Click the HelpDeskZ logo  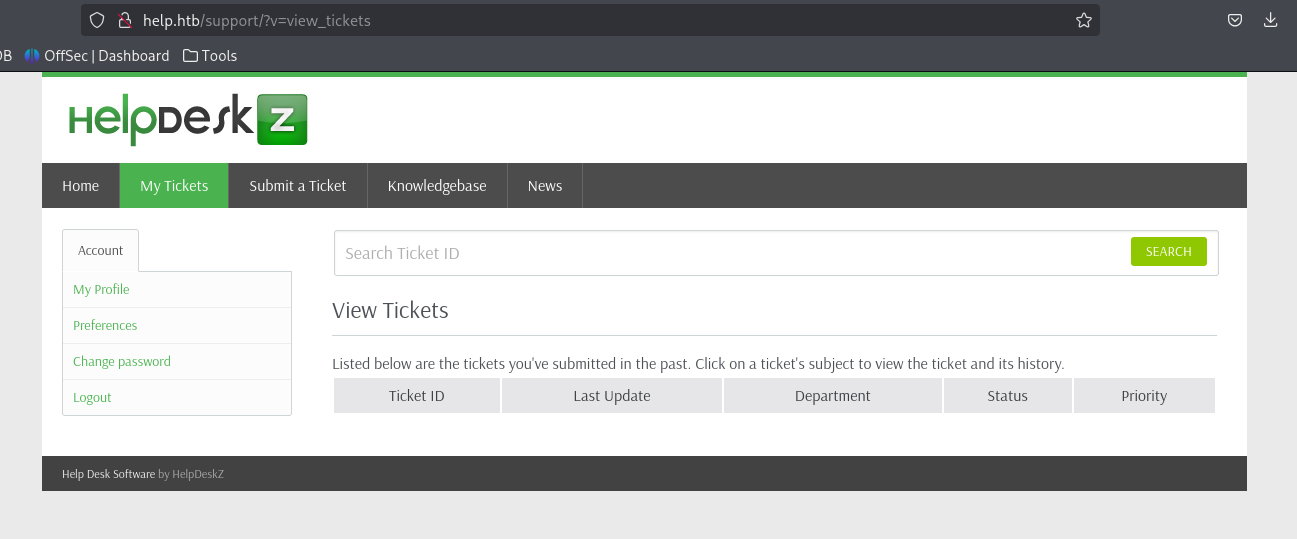187,120
